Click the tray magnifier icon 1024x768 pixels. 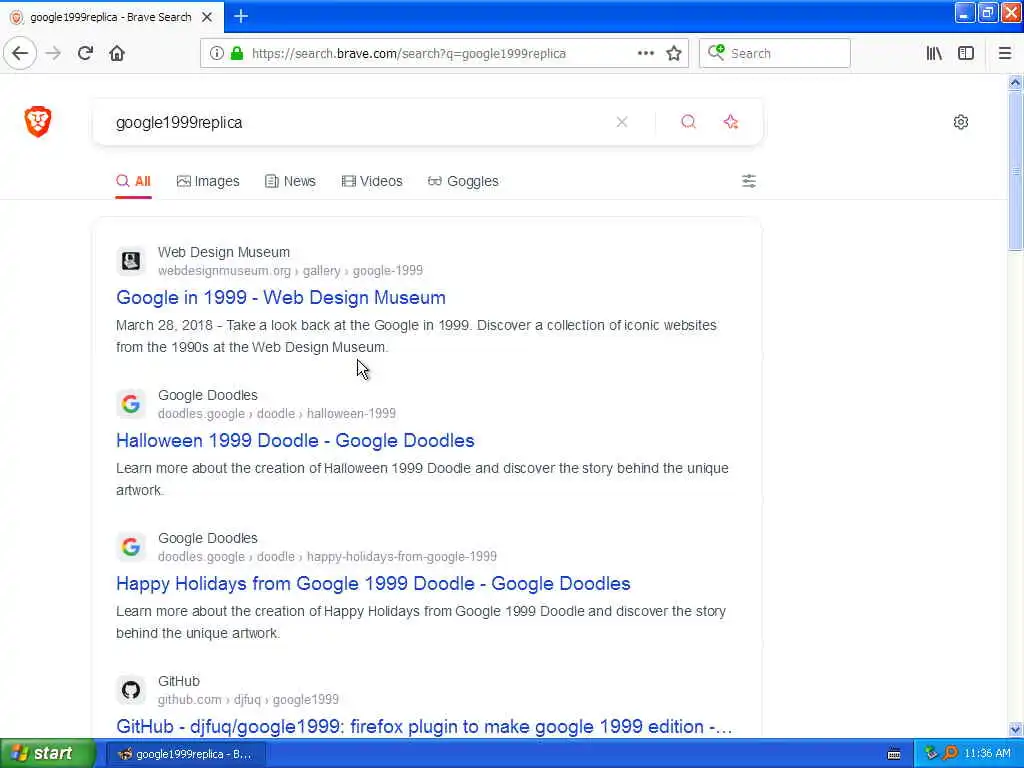point(950,754)
